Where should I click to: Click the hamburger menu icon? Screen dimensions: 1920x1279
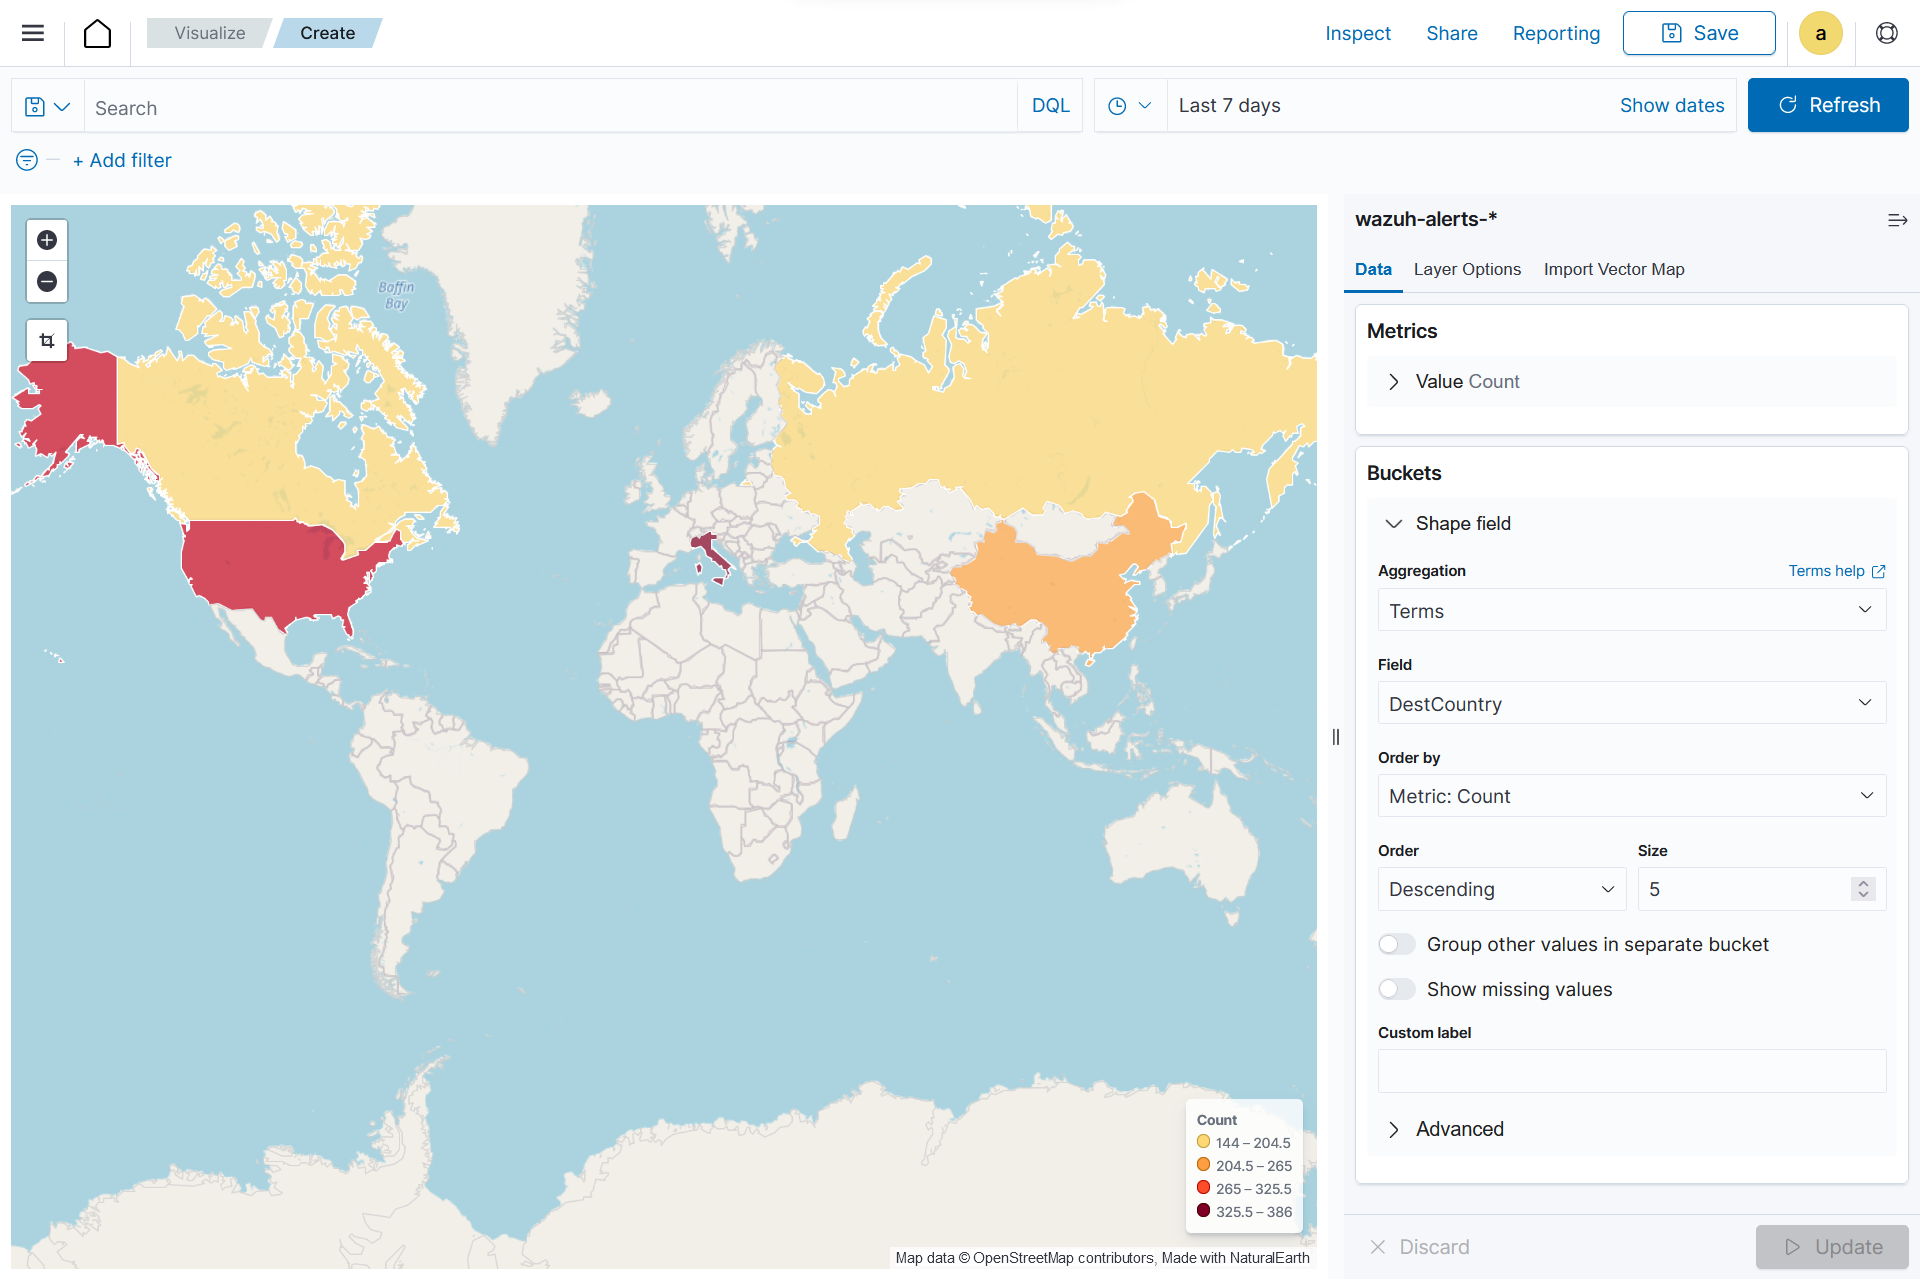point(31,31)
